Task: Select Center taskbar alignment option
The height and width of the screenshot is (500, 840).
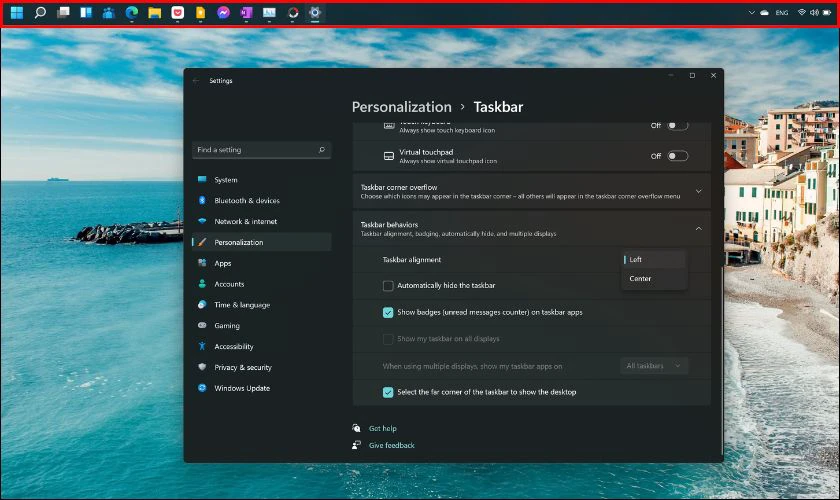Action: tap(654, 279)
